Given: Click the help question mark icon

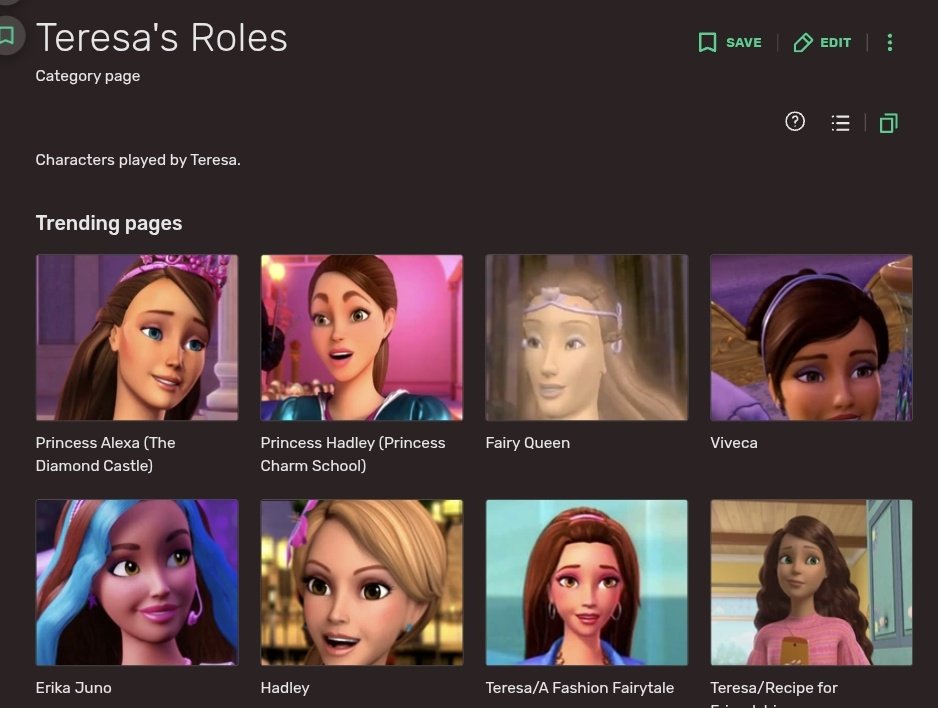Looking at the screenshot, I should tap(794, 122).
